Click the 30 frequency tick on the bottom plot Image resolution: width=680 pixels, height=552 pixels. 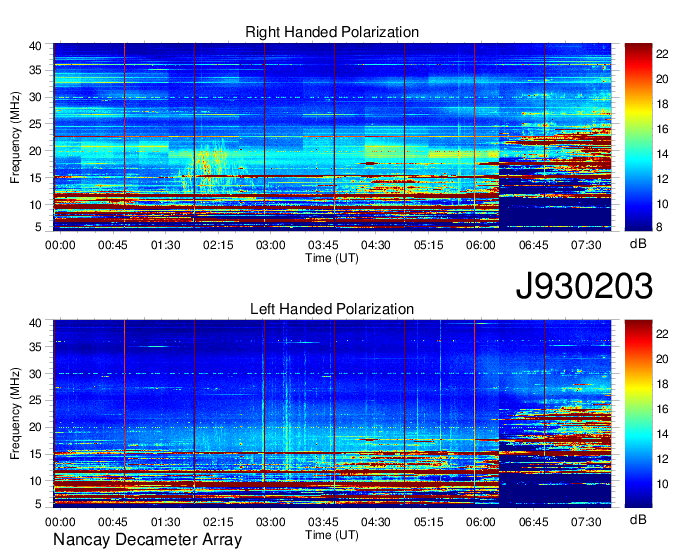coord(35,374)
